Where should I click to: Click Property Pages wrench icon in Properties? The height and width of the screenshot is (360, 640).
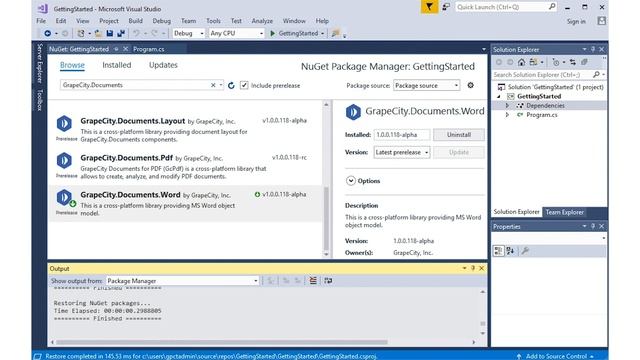525,251
